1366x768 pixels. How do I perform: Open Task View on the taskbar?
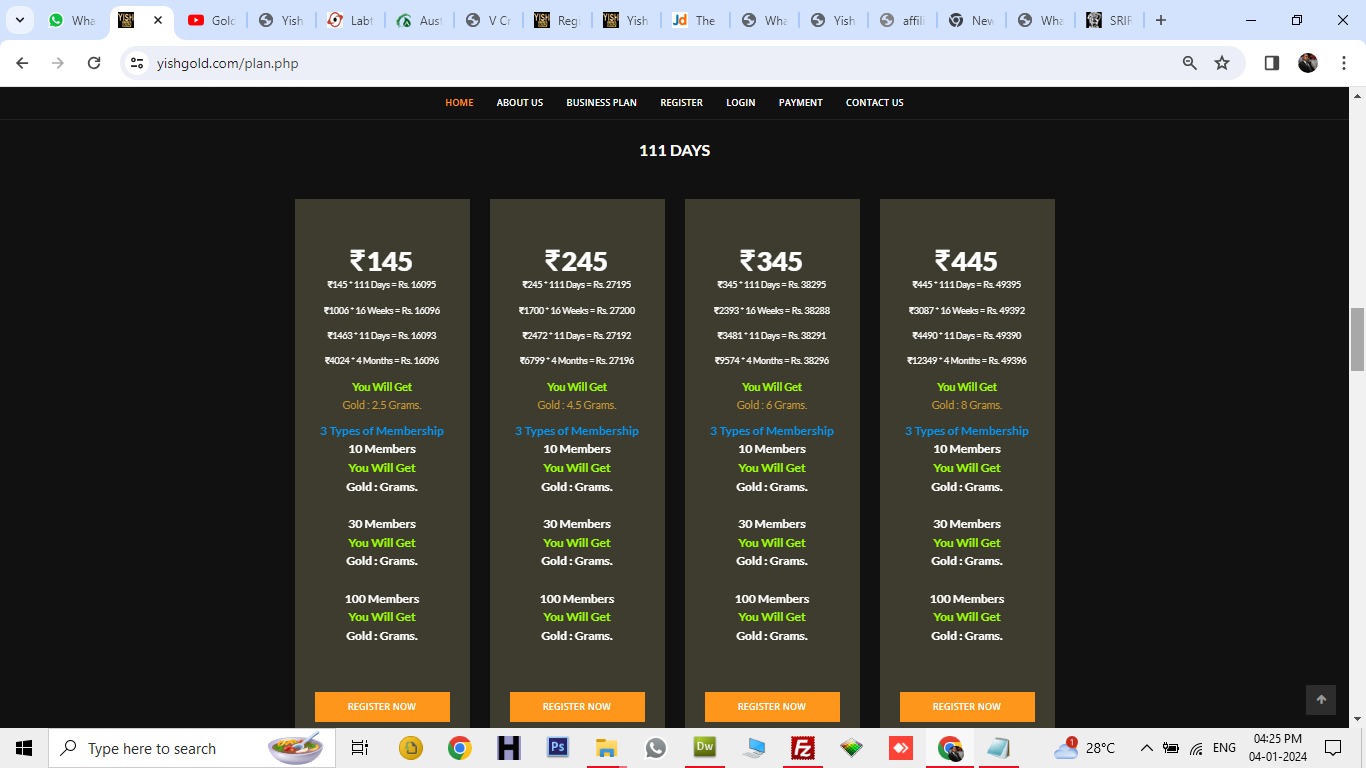(x=360, y=748)
